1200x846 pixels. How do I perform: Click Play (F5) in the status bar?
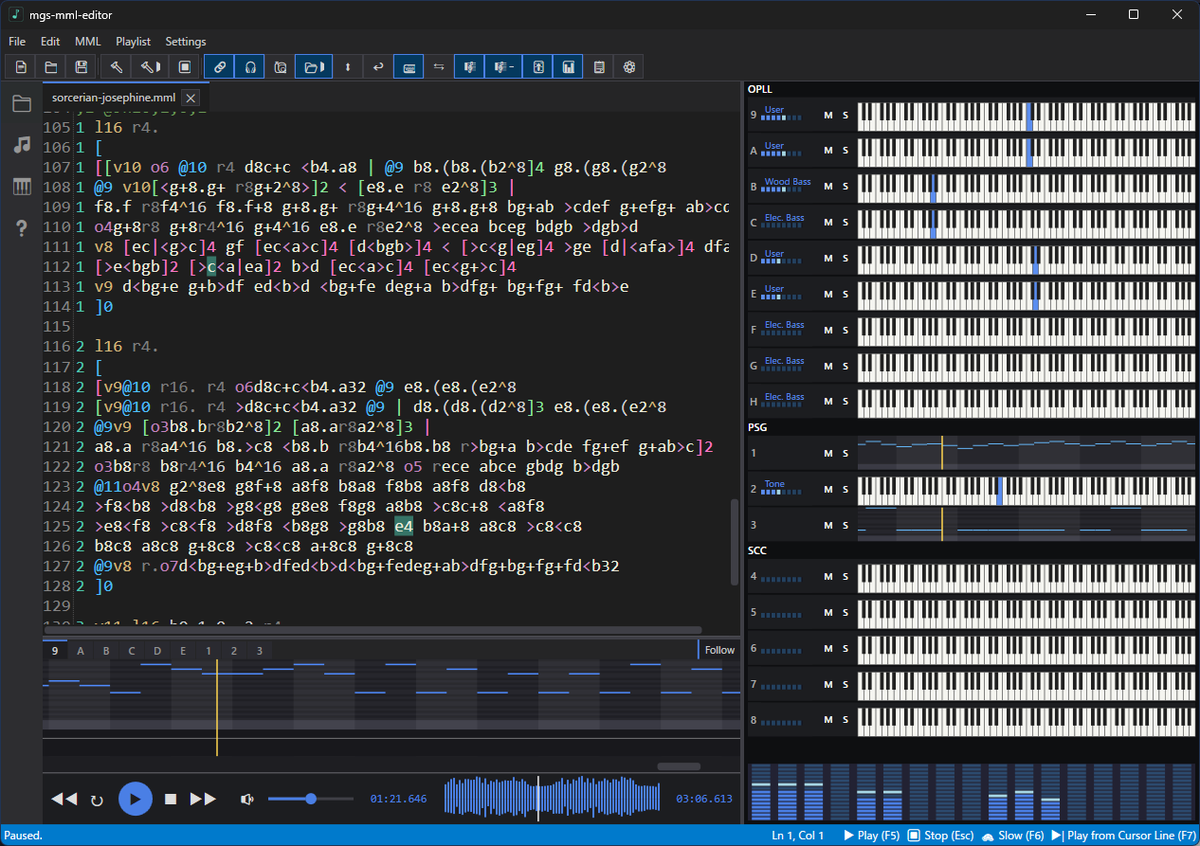872,835
